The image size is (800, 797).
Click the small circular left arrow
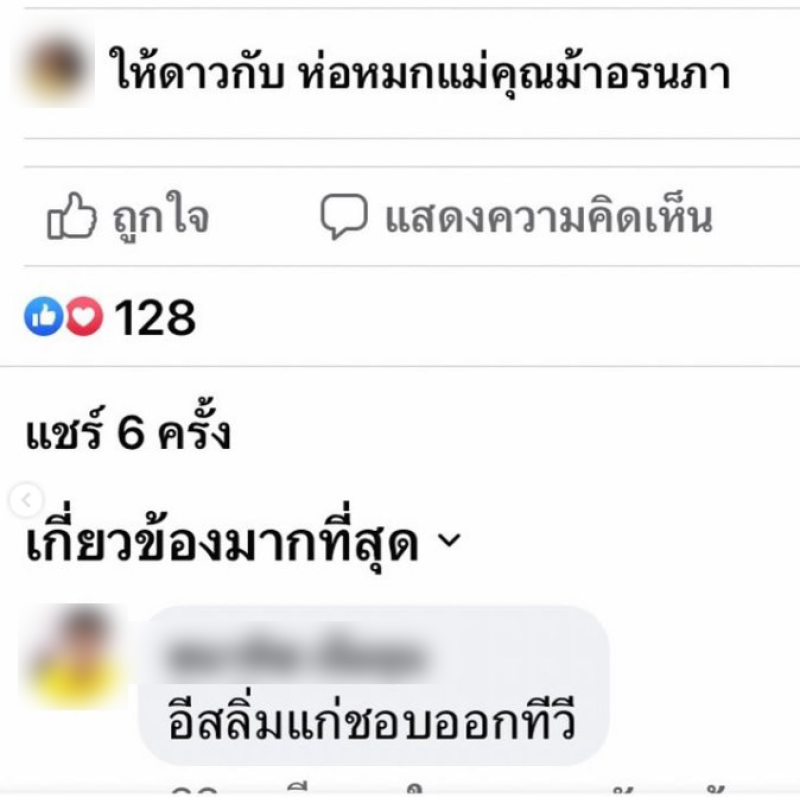pos(26,500)
